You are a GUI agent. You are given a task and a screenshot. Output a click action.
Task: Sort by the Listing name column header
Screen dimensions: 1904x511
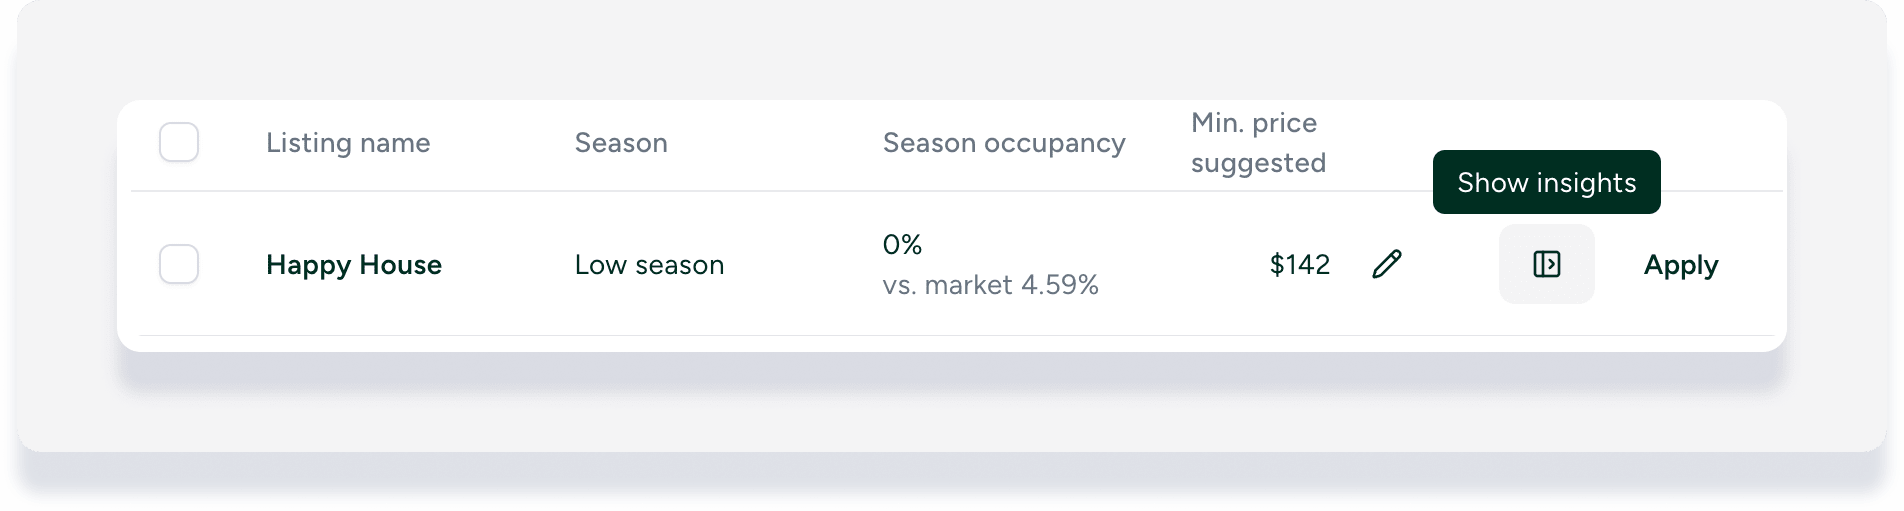(x=348, y=143)
